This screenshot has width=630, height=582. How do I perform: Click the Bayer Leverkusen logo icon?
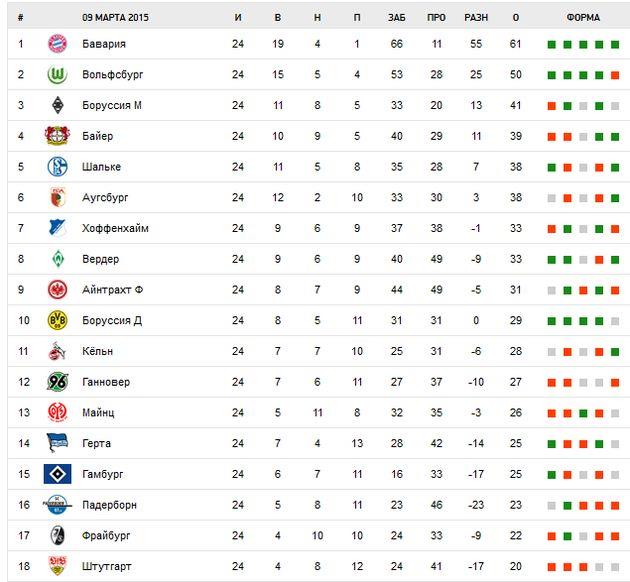[56, 136]
